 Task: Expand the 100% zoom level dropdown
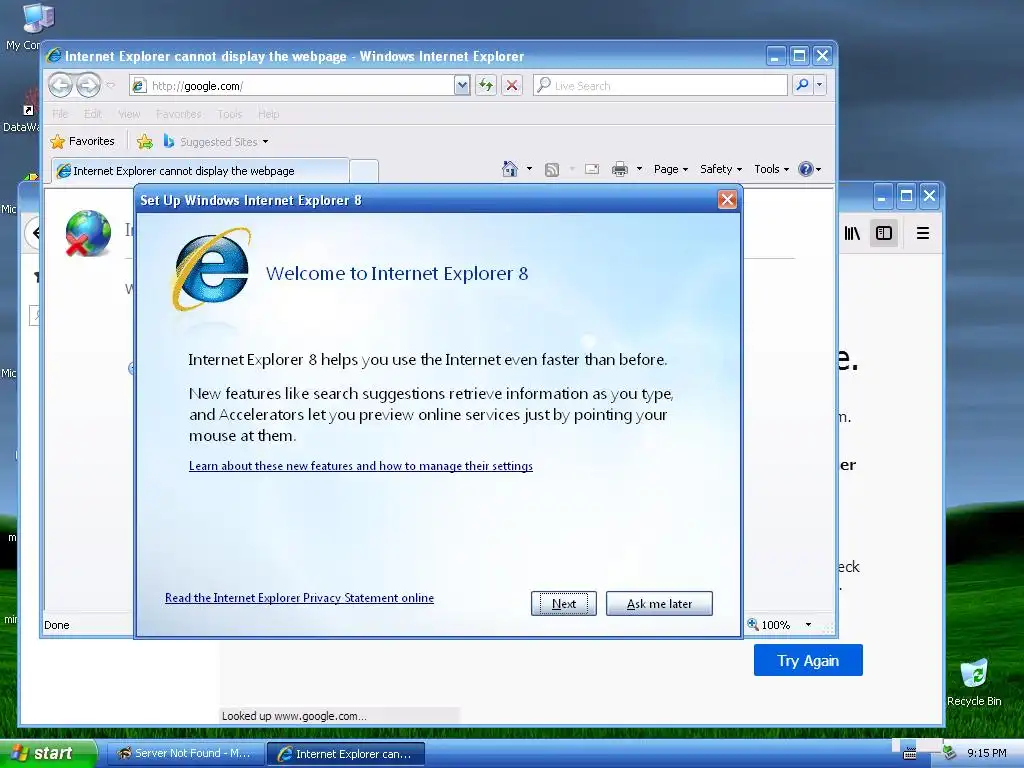[808, 624]
